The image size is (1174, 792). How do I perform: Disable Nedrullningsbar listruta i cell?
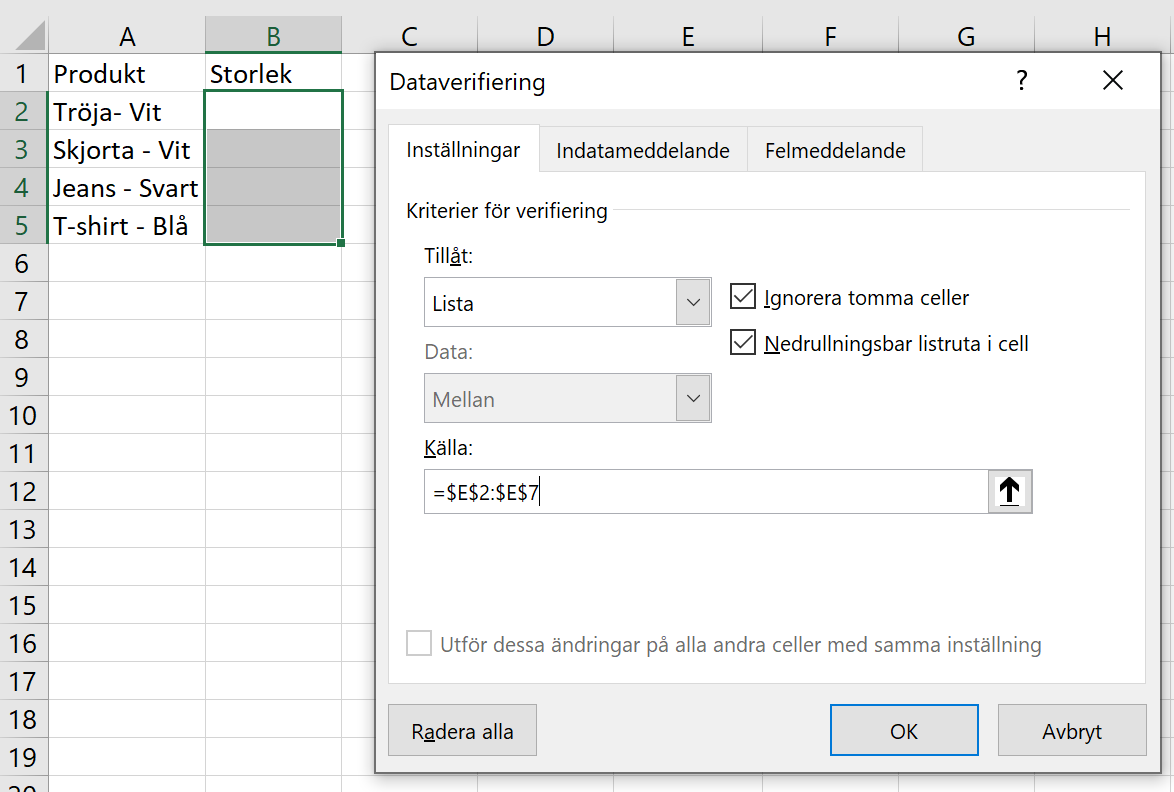tap(743, 343)
